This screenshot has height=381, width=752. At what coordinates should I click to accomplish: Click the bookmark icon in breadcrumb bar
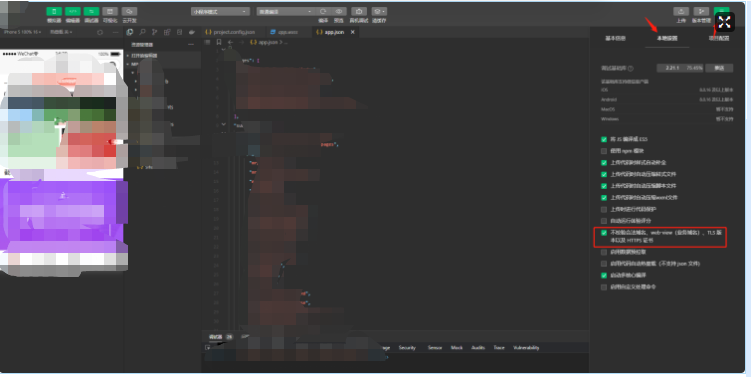click(x=219, y=42)
